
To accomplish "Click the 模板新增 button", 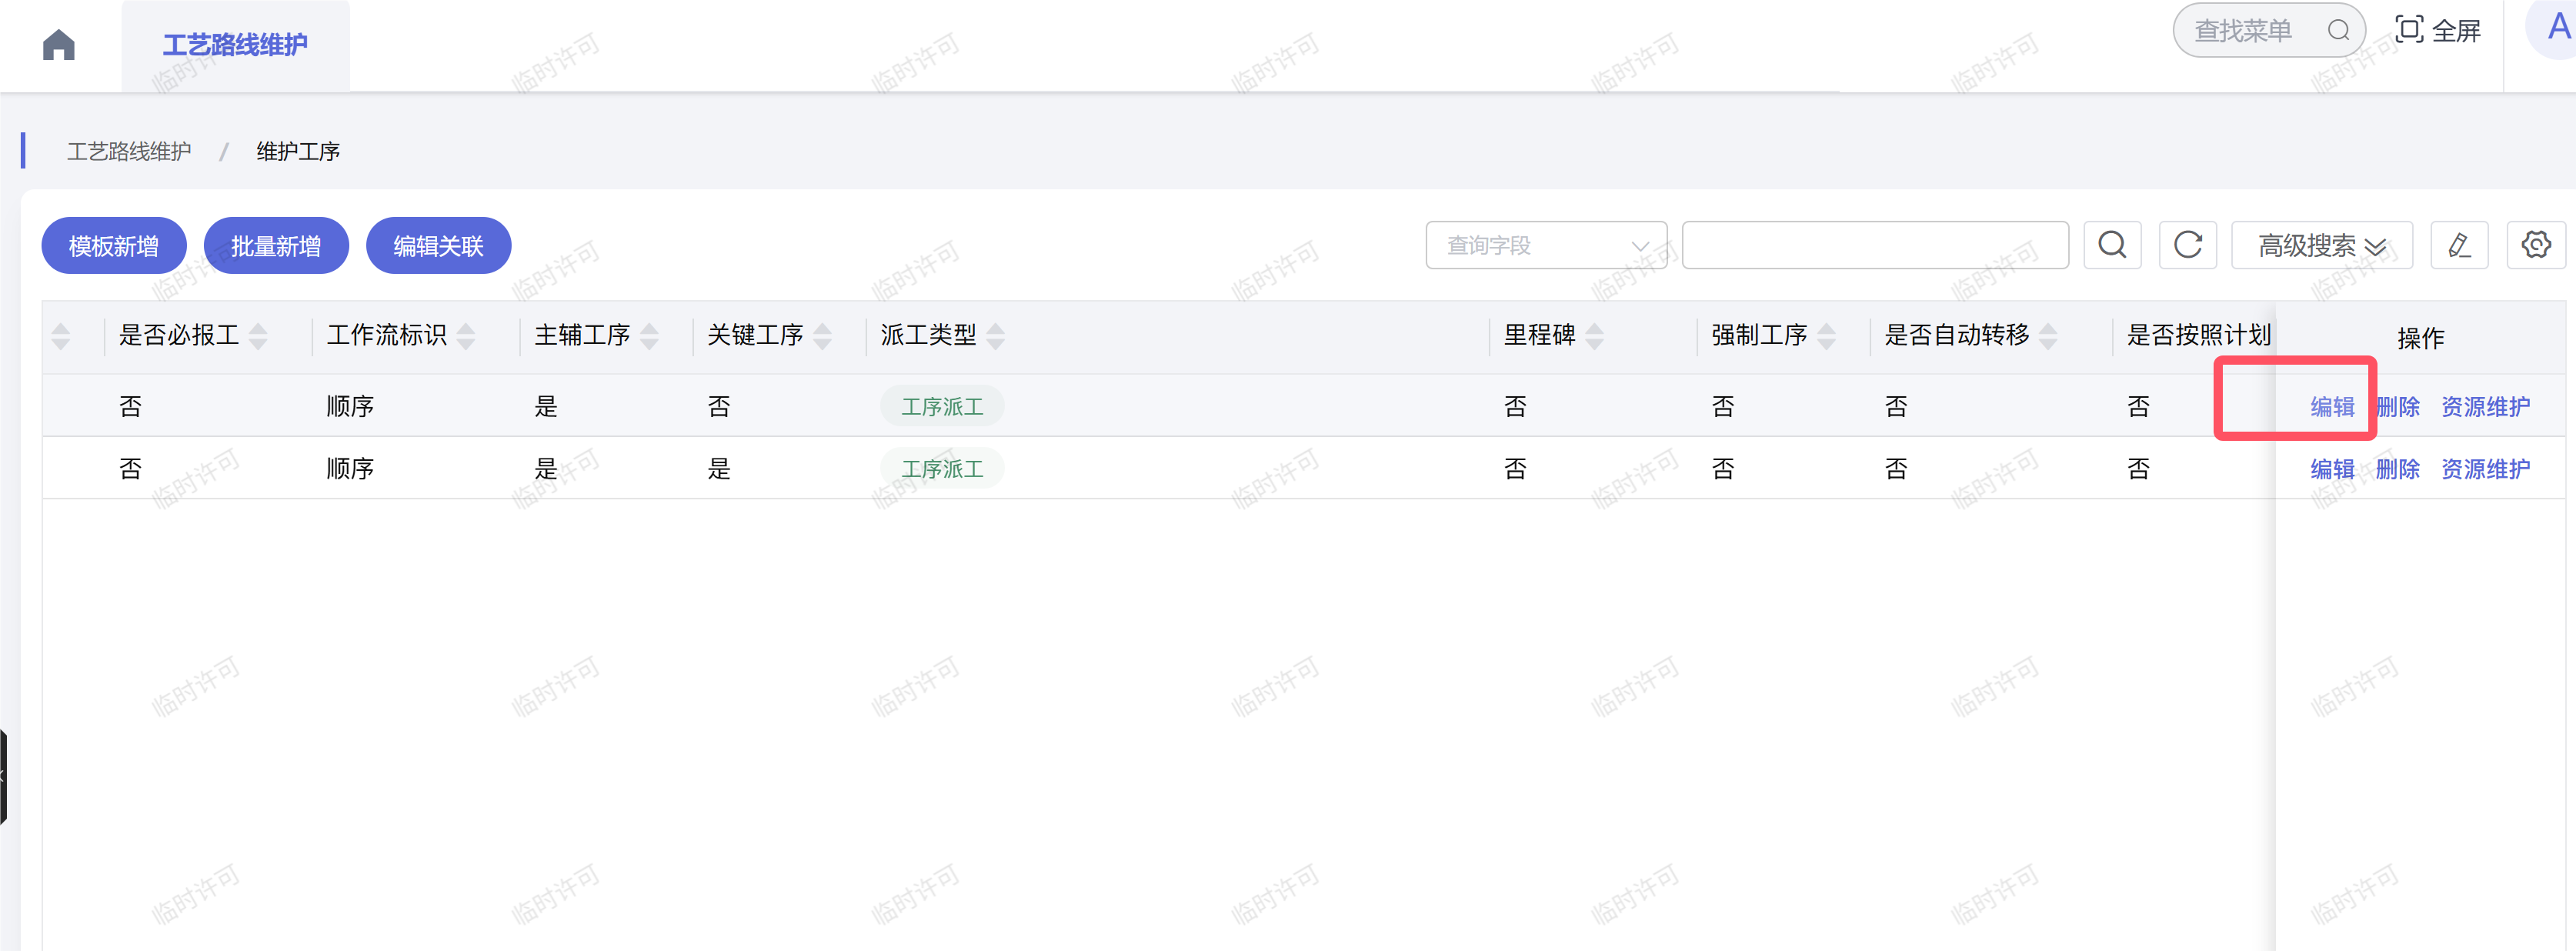I will click(113, 245).
